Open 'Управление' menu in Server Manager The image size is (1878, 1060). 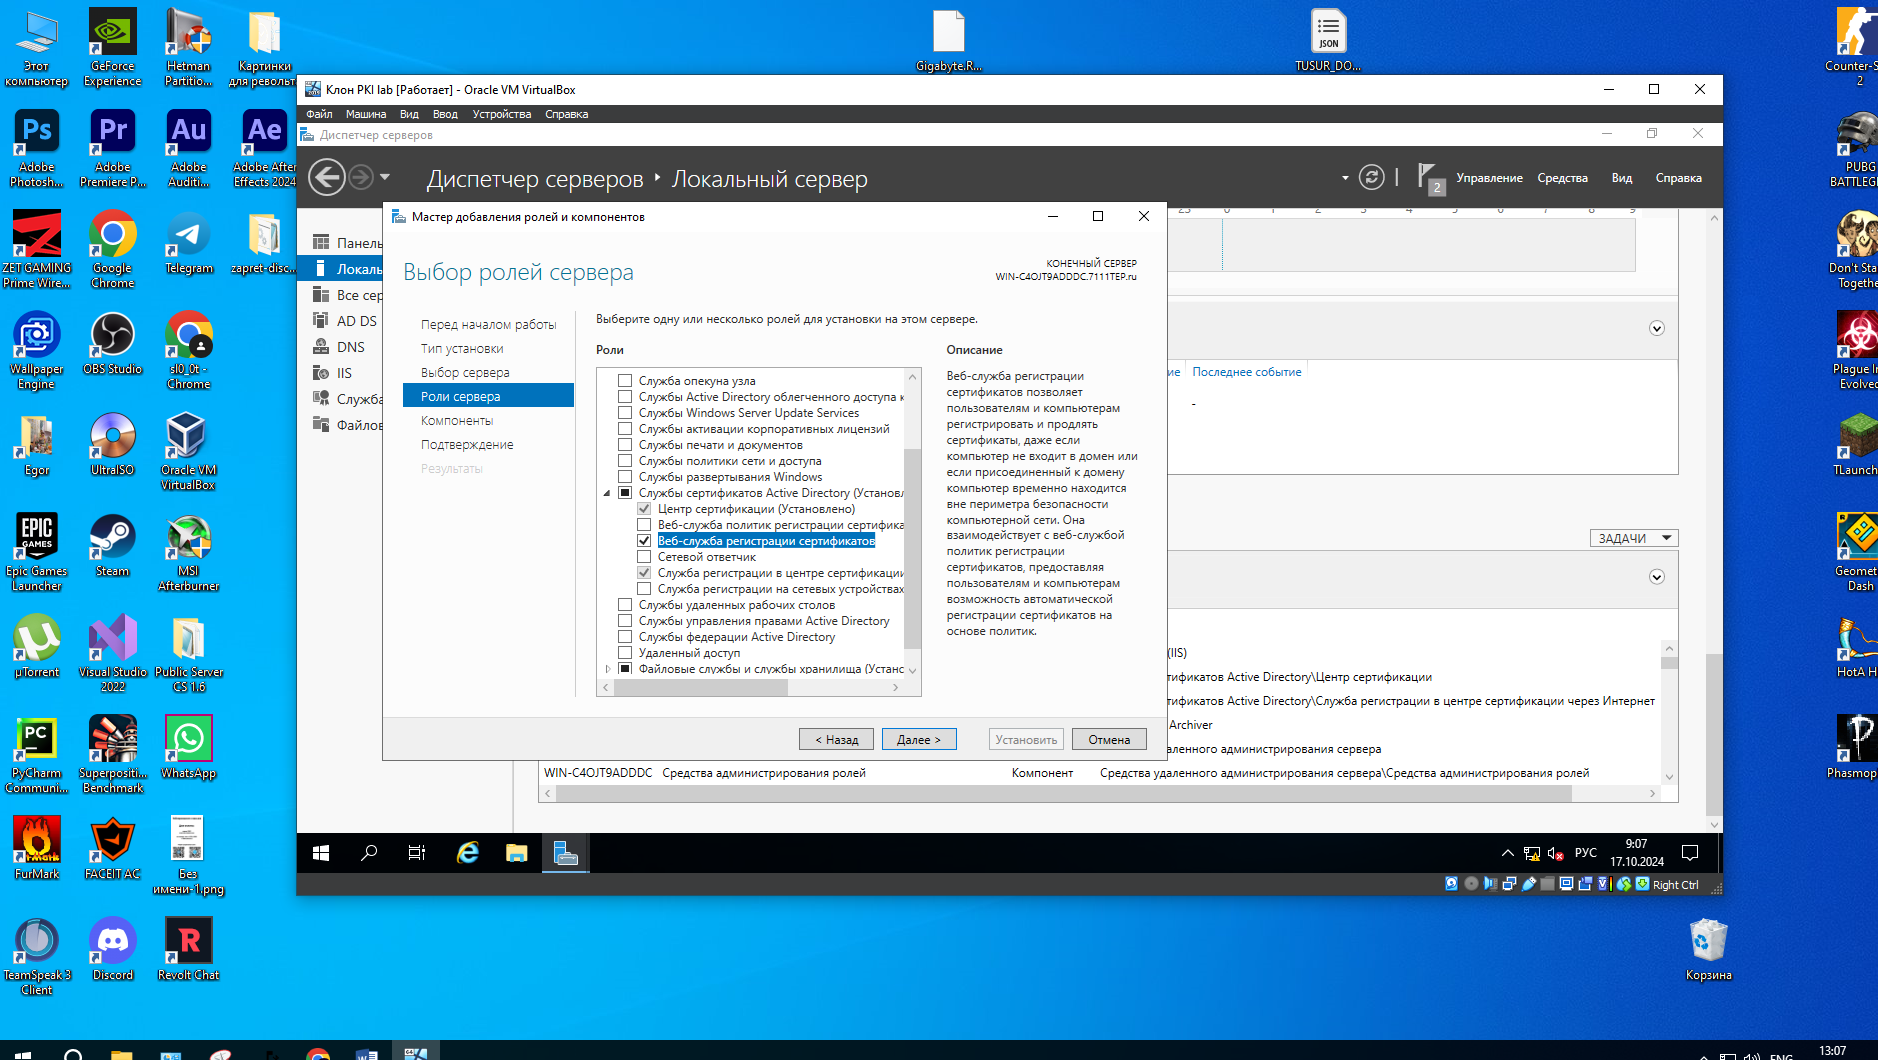point(1489,178)
